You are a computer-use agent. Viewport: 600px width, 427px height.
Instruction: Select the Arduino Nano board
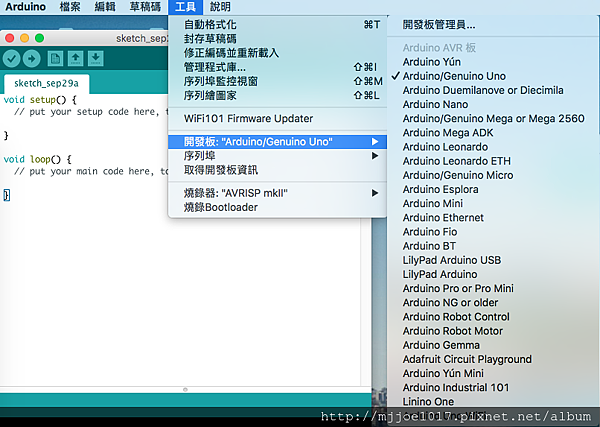tap(493, 104)
